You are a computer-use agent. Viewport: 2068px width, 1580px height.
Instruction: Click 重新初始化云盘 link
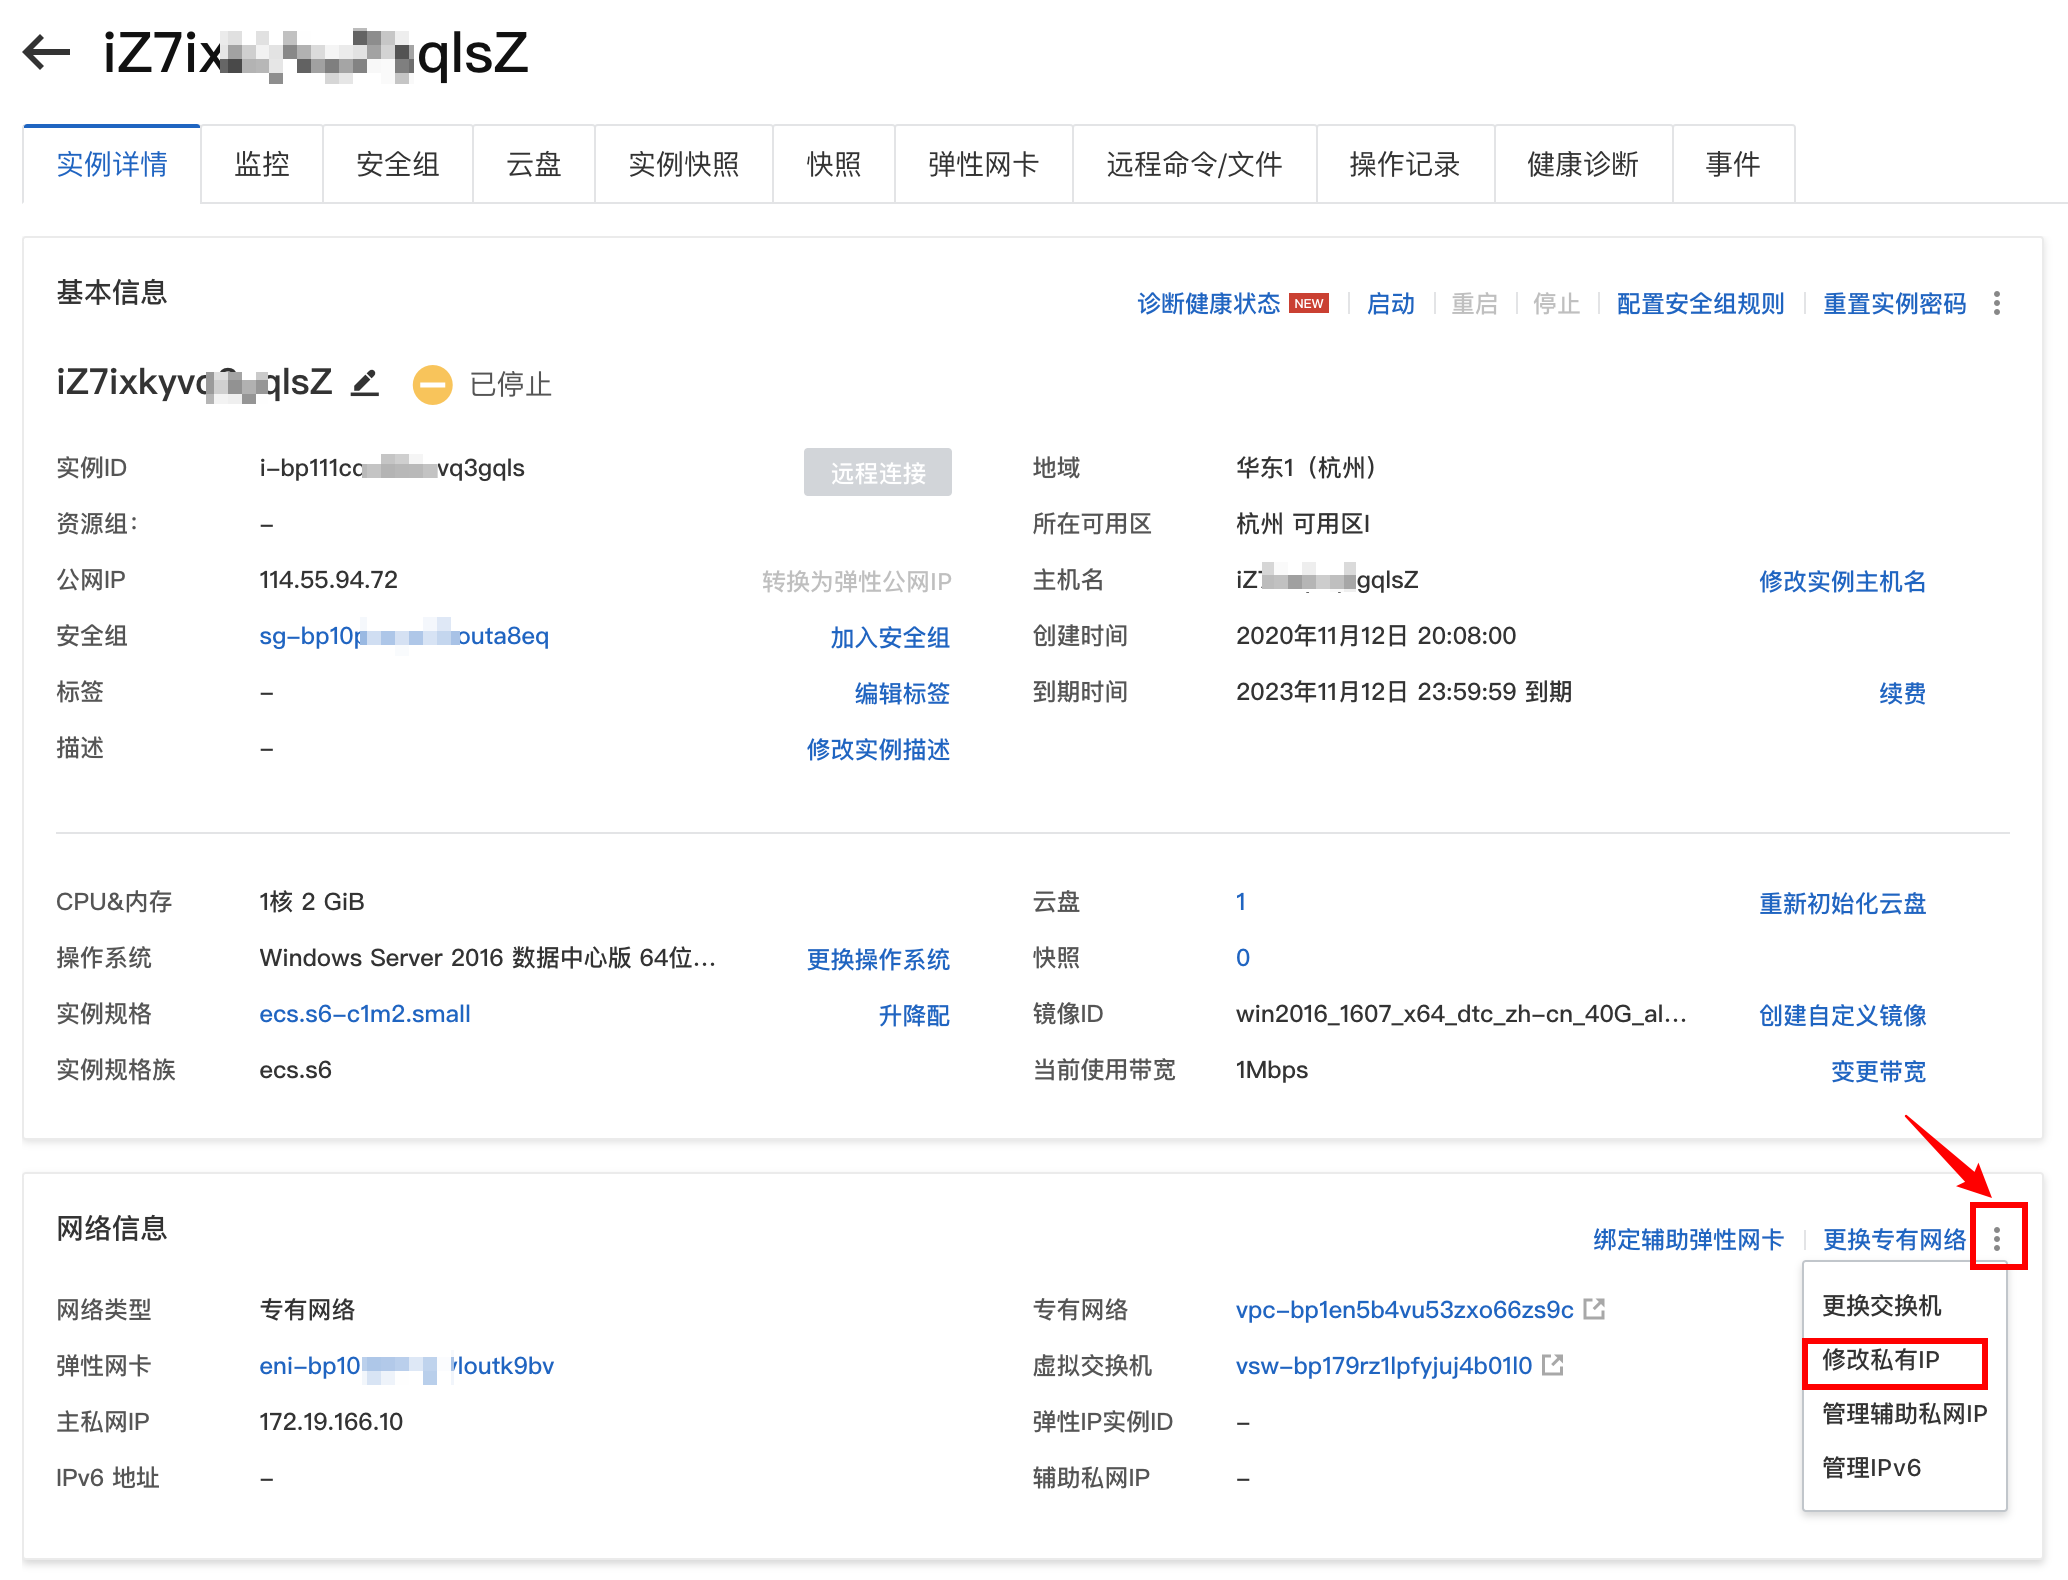pos(1843,903)
